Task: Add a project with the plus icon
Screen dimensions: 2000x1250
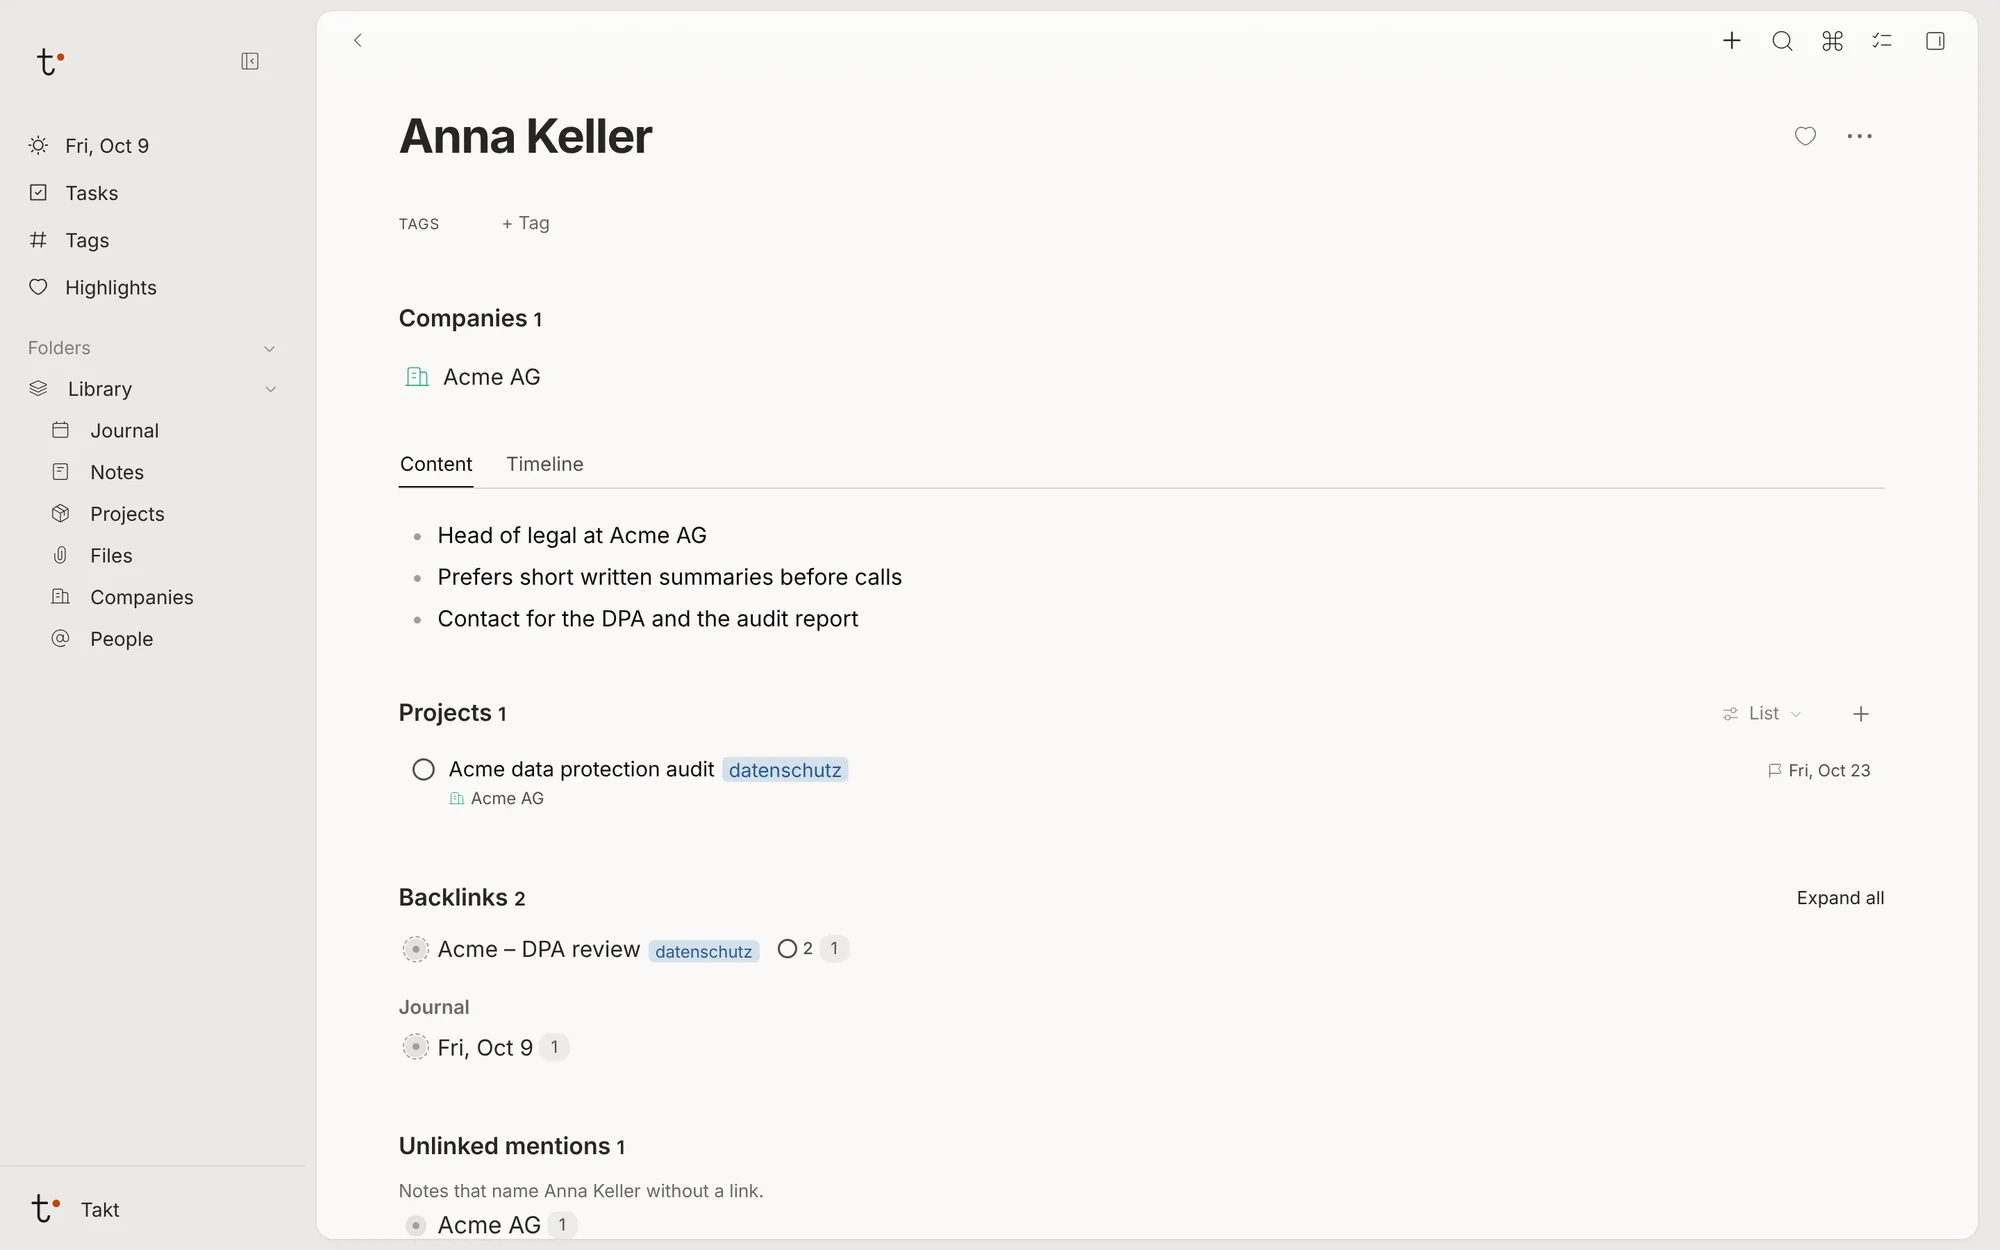Action: [1861, 714]
